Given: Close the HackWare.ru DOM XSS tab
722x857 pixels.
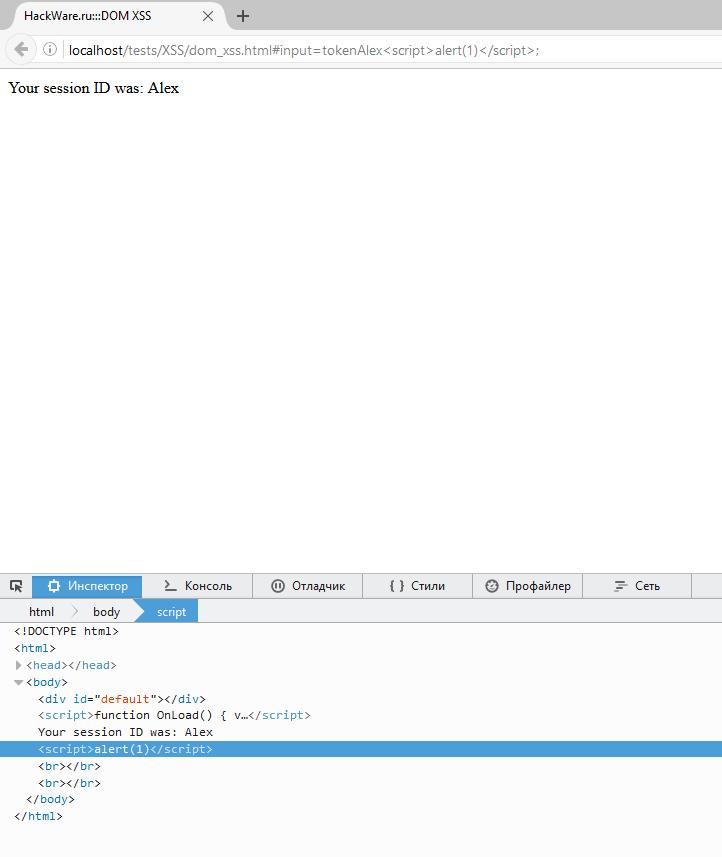Looking at the screenshot, I should click(208, 16).
